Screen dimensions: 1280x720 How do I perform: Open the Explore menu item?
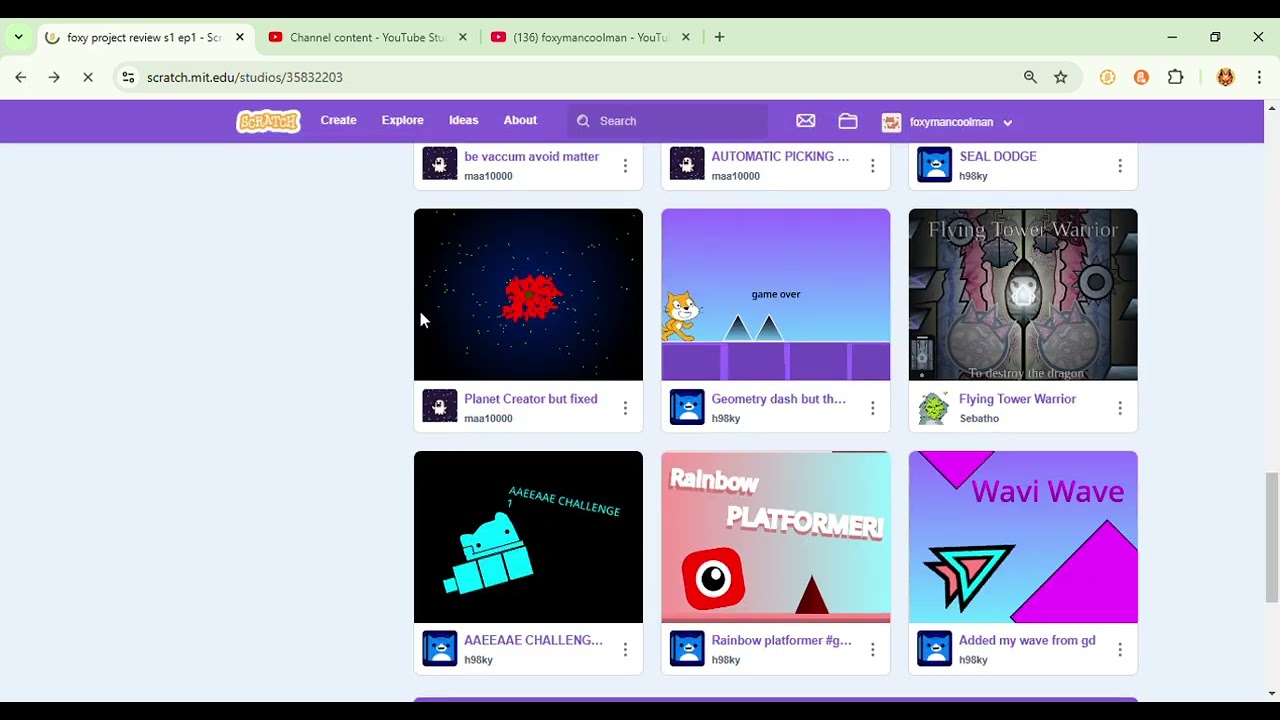402,120
